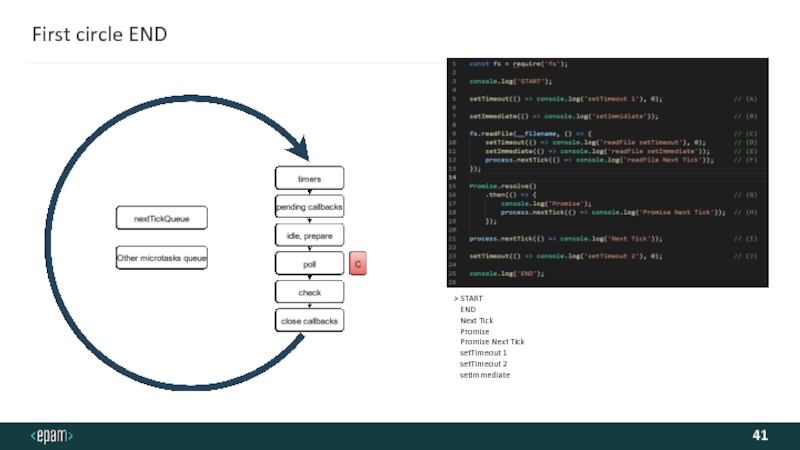Screen dimensions: 800x450
Task: Select the timers phase box
Action: click(x=310, y=178)
